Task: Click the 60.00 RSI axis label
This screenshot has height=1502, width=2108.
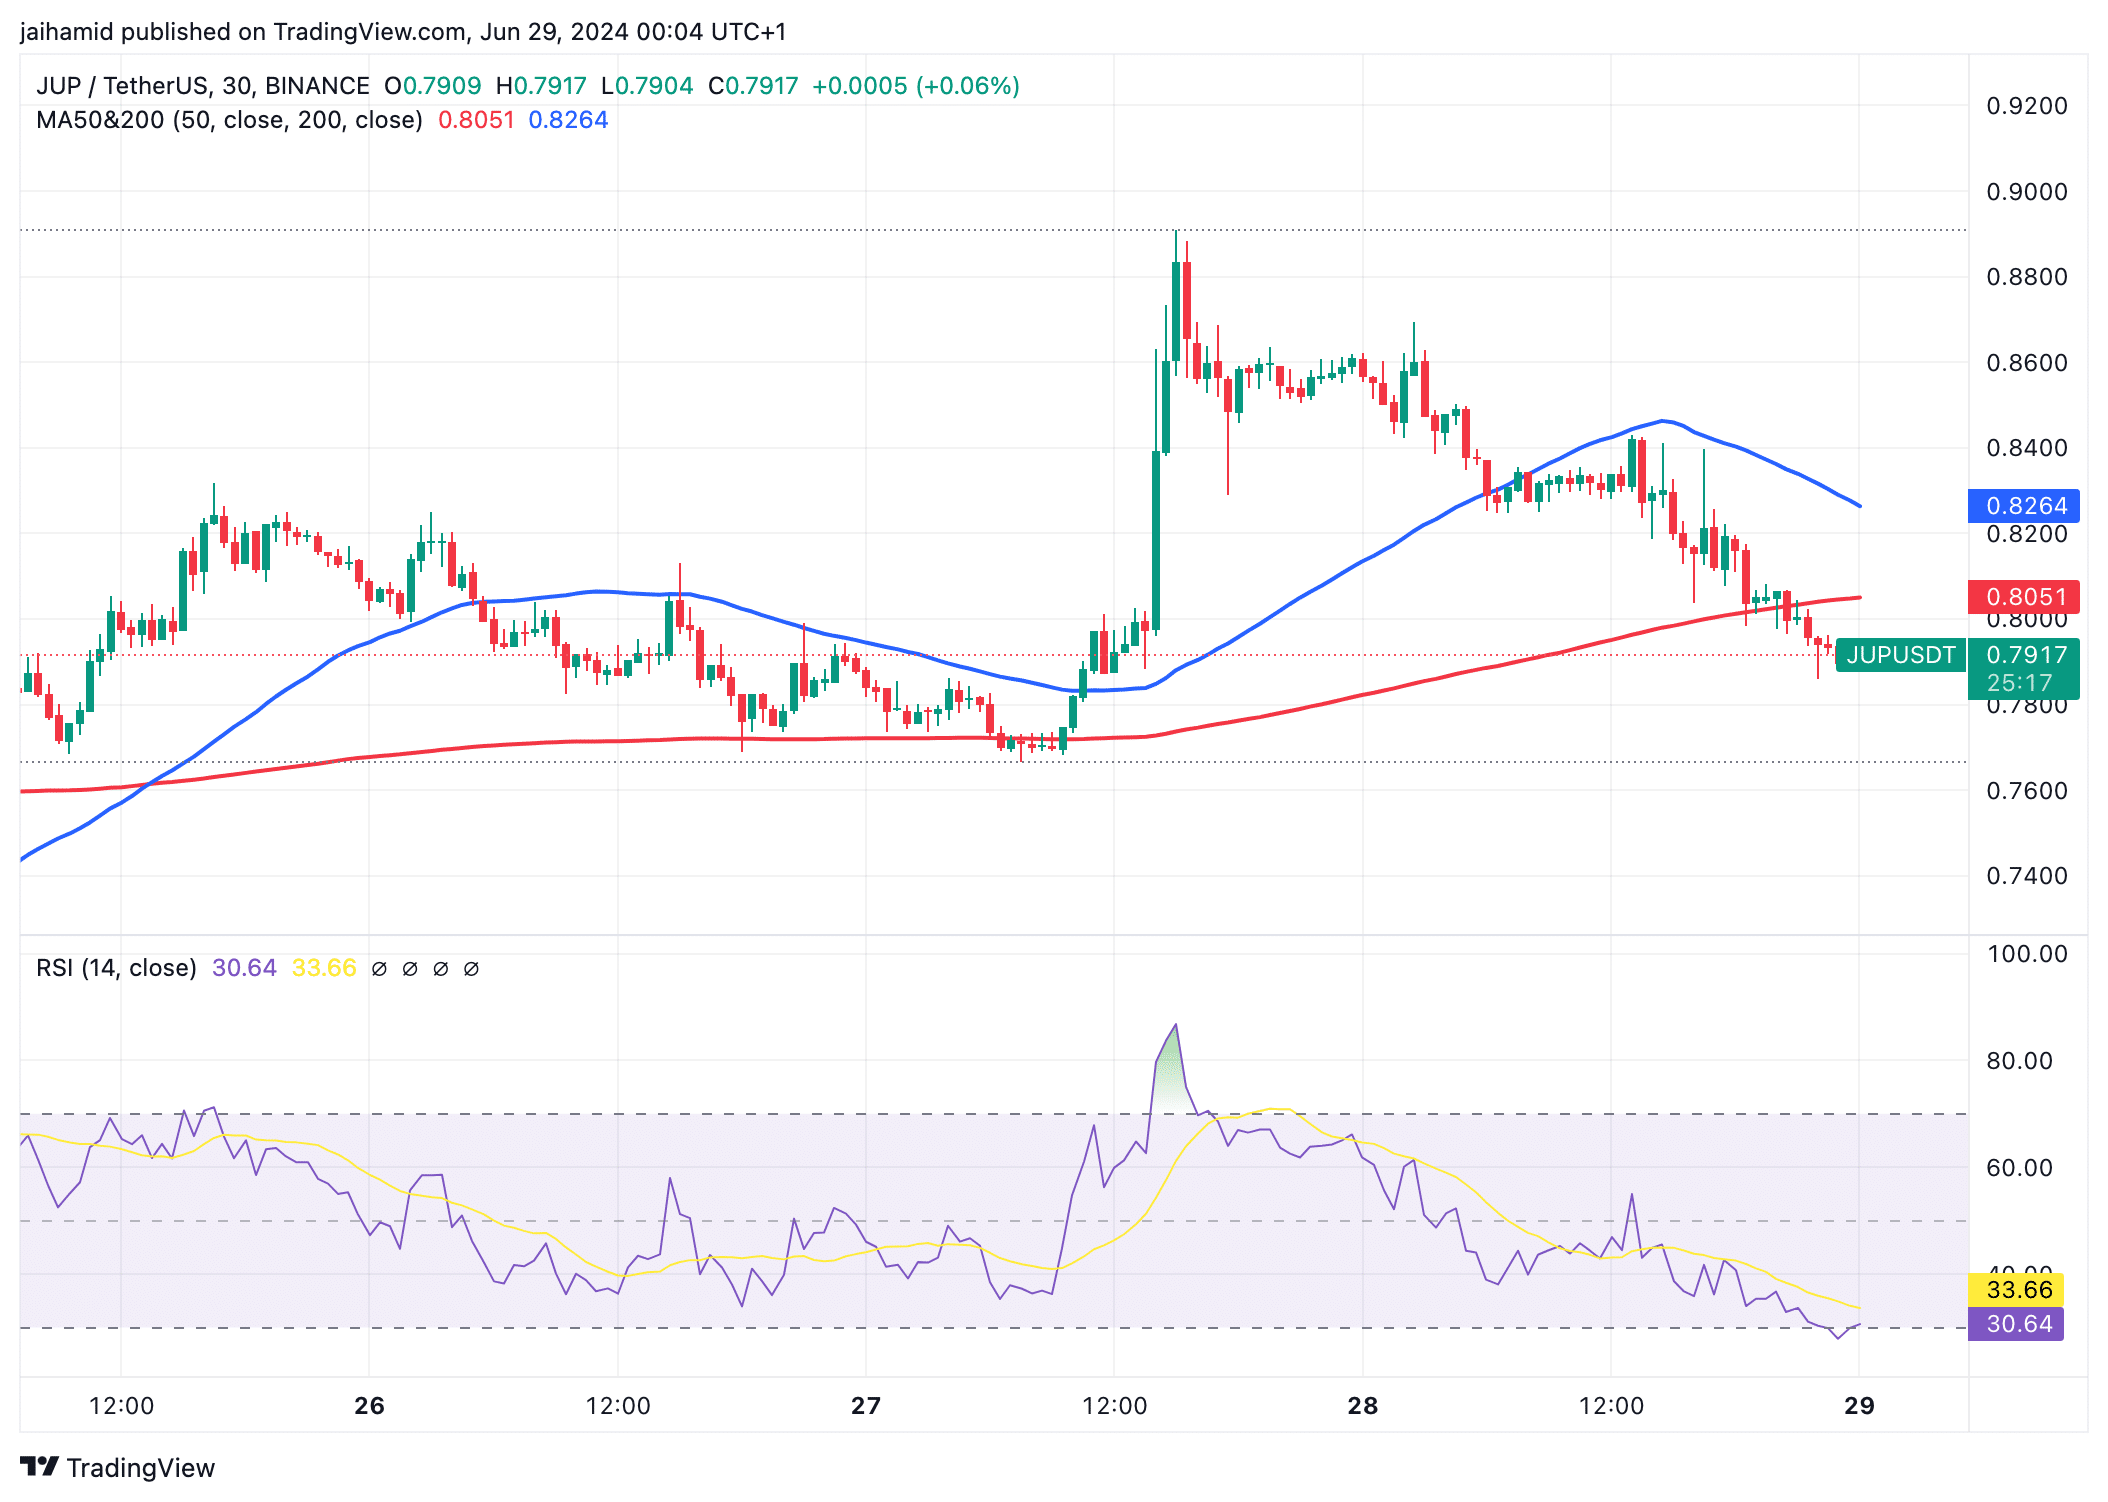Action: (2019, 1168)
